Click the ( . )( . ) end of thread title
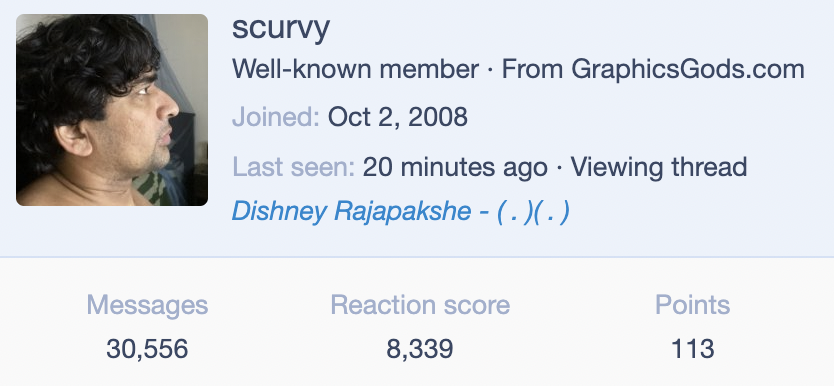Image resolution: width=834 pixels, height=386 pixels. pyautogui.click(x=533, y=212)
